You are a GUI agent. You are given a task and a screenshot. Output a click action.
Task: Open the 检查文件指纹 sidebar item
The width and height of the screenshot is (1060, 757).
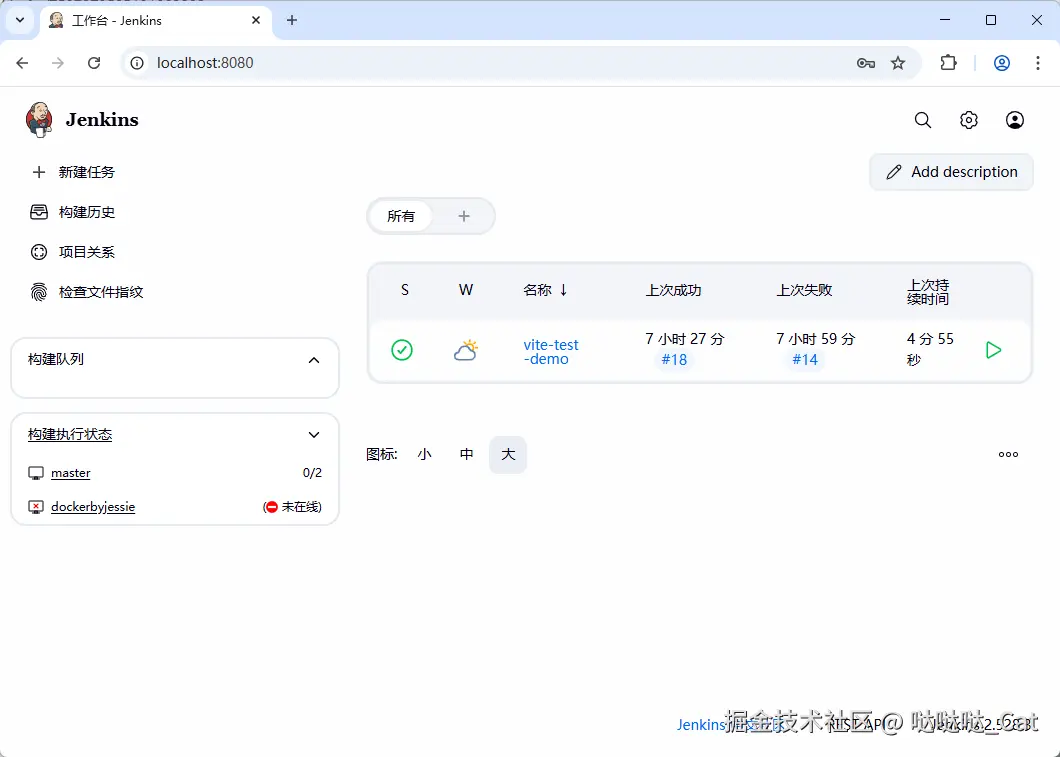pos(88,292)
